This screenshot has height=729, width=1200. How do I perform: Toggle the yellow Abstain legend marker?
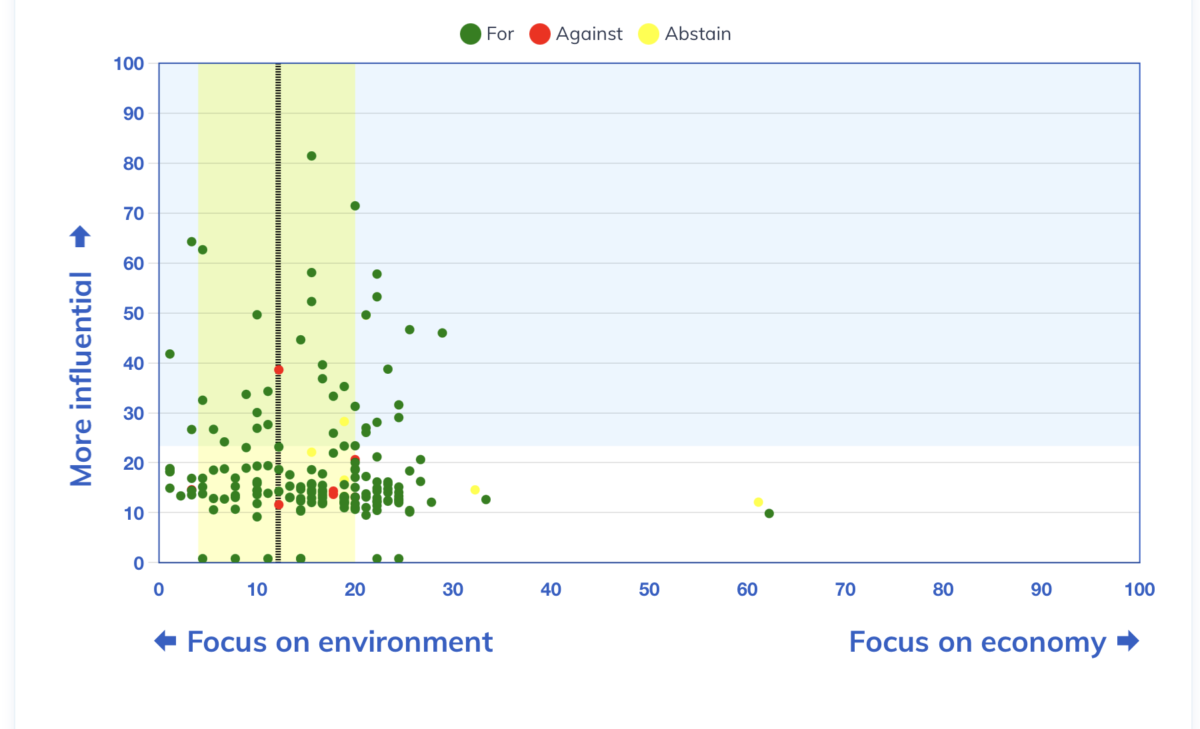click(x=648, y=34)
